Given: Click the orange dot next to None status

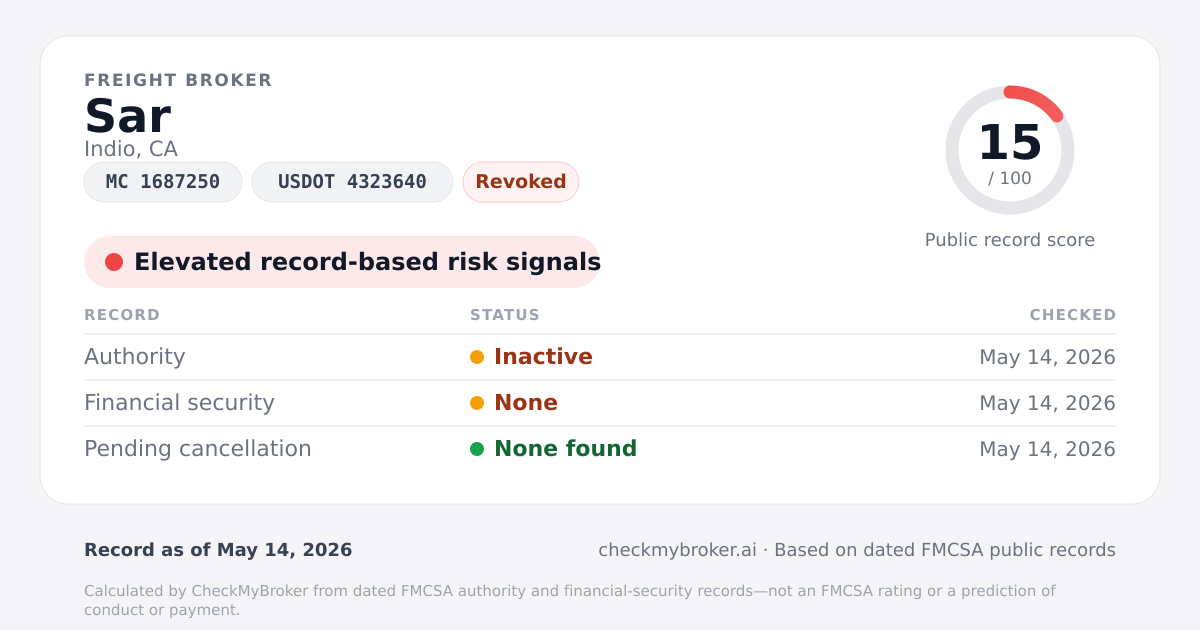Looking at the screenshot, I should [477, 403].
